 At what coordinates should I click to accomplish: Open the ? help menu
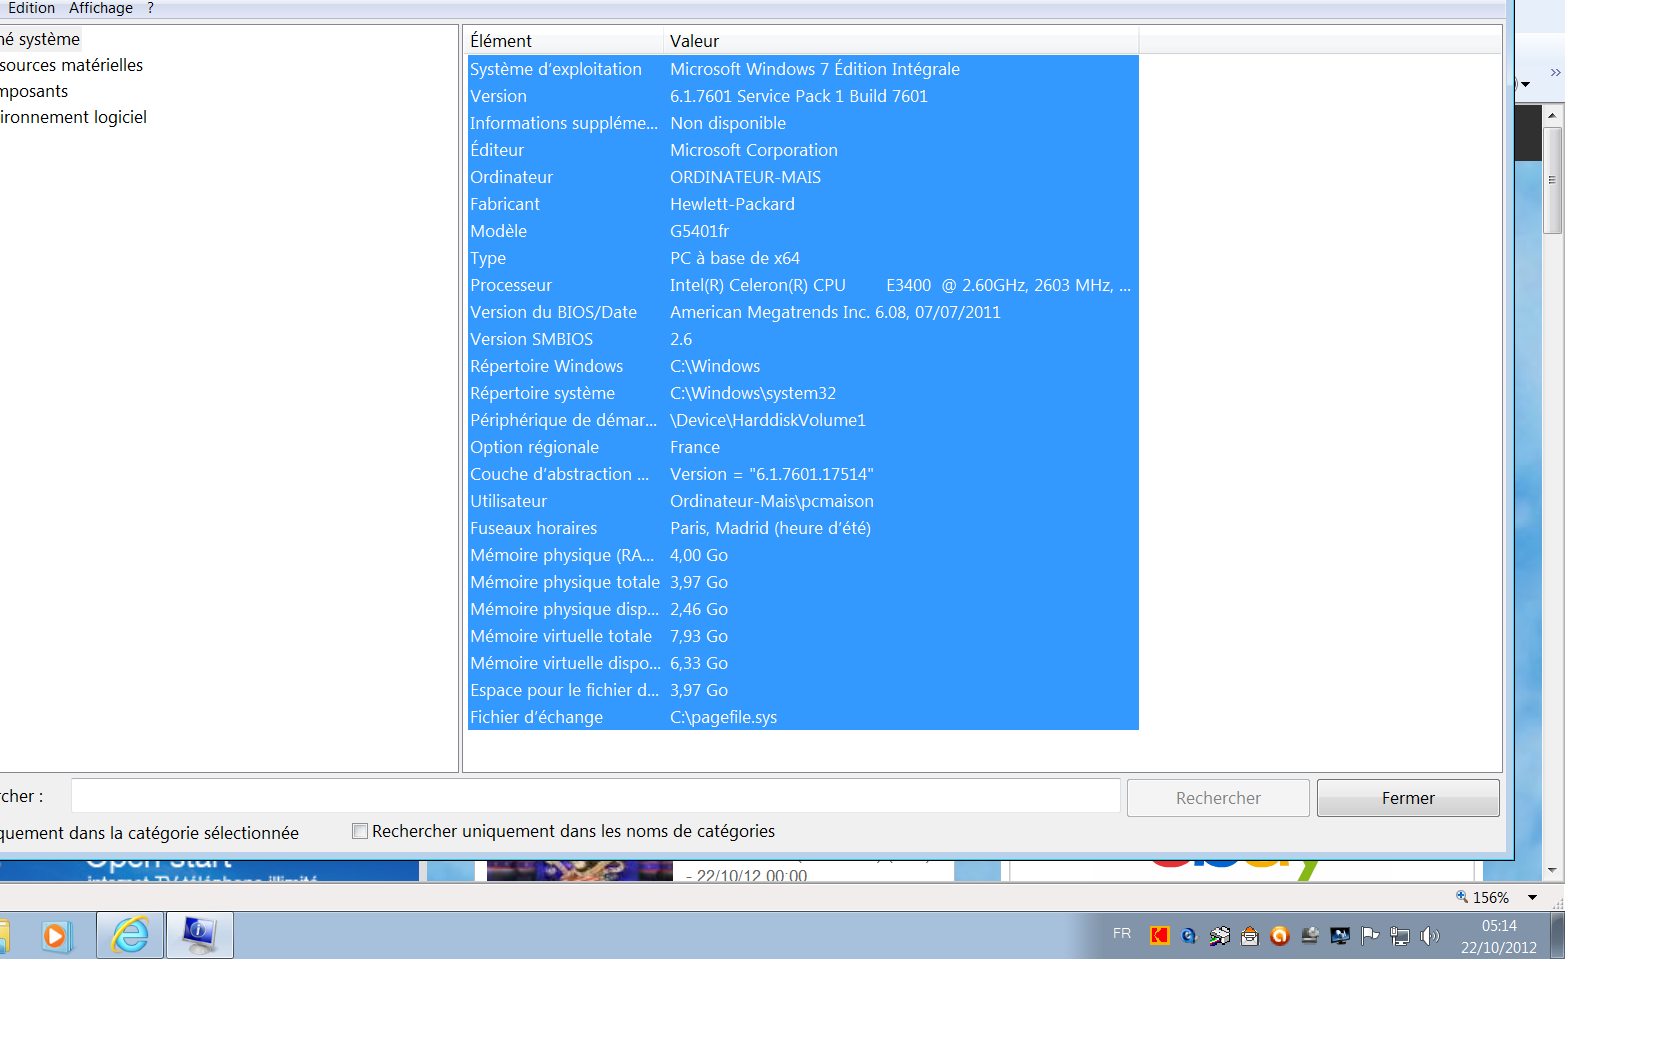(150, 8)
